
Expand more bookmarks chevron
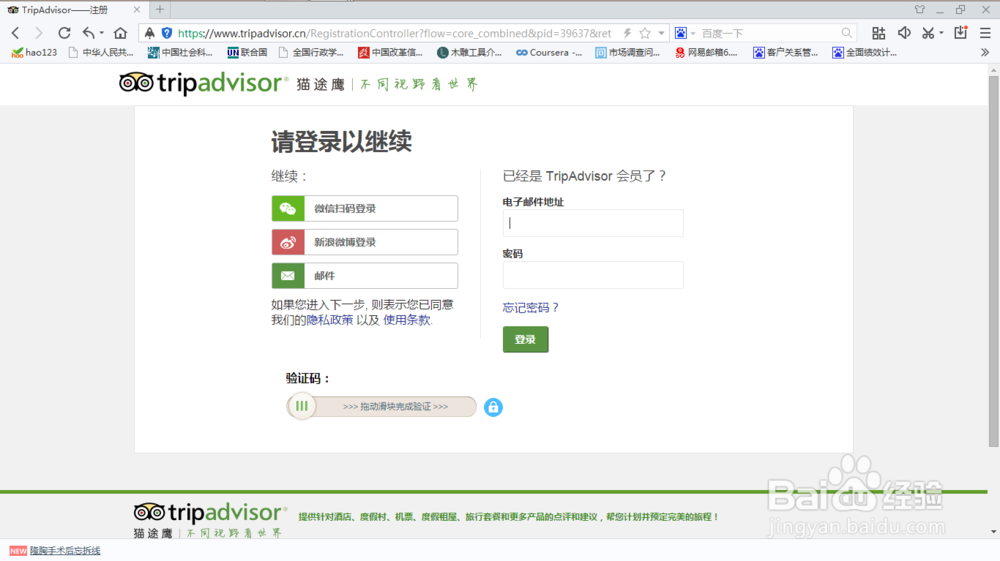click(985, 52)
